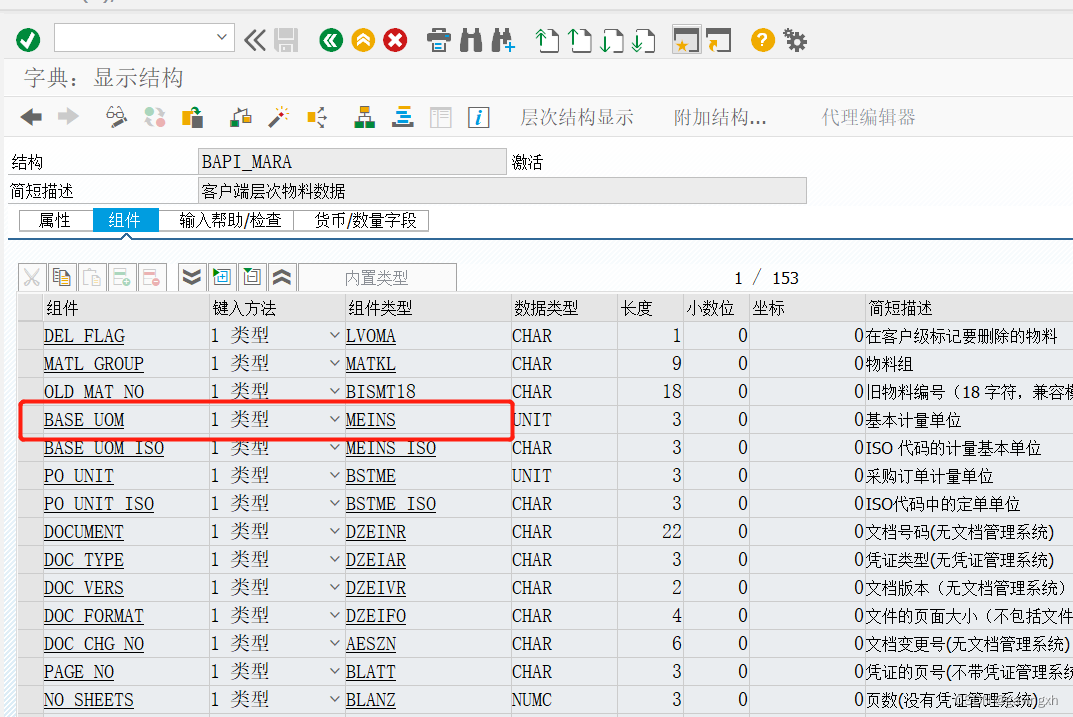Click the Print icon

coord(439,40)
